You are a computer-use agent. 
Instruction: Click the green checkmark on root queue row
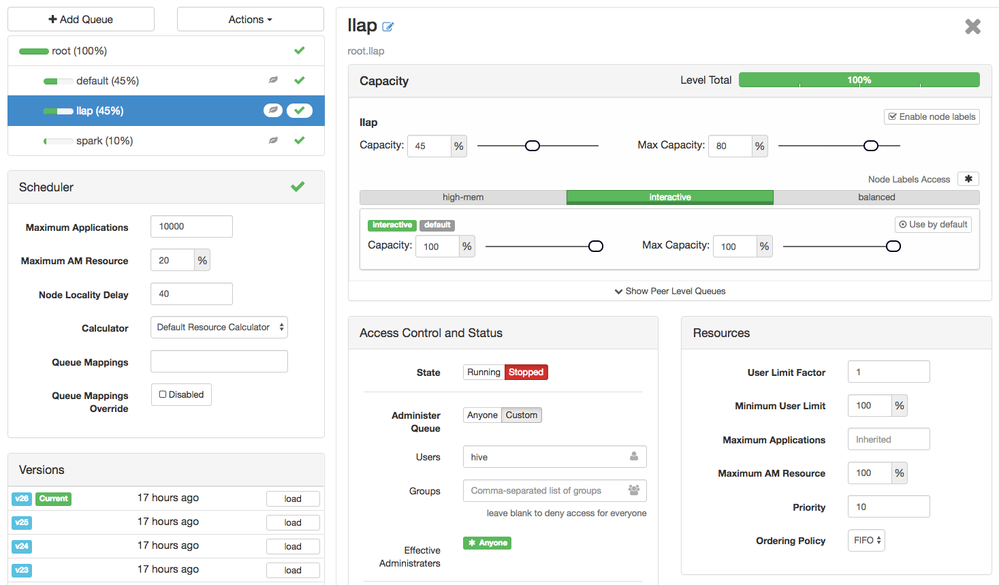click(x=299, y=50)
